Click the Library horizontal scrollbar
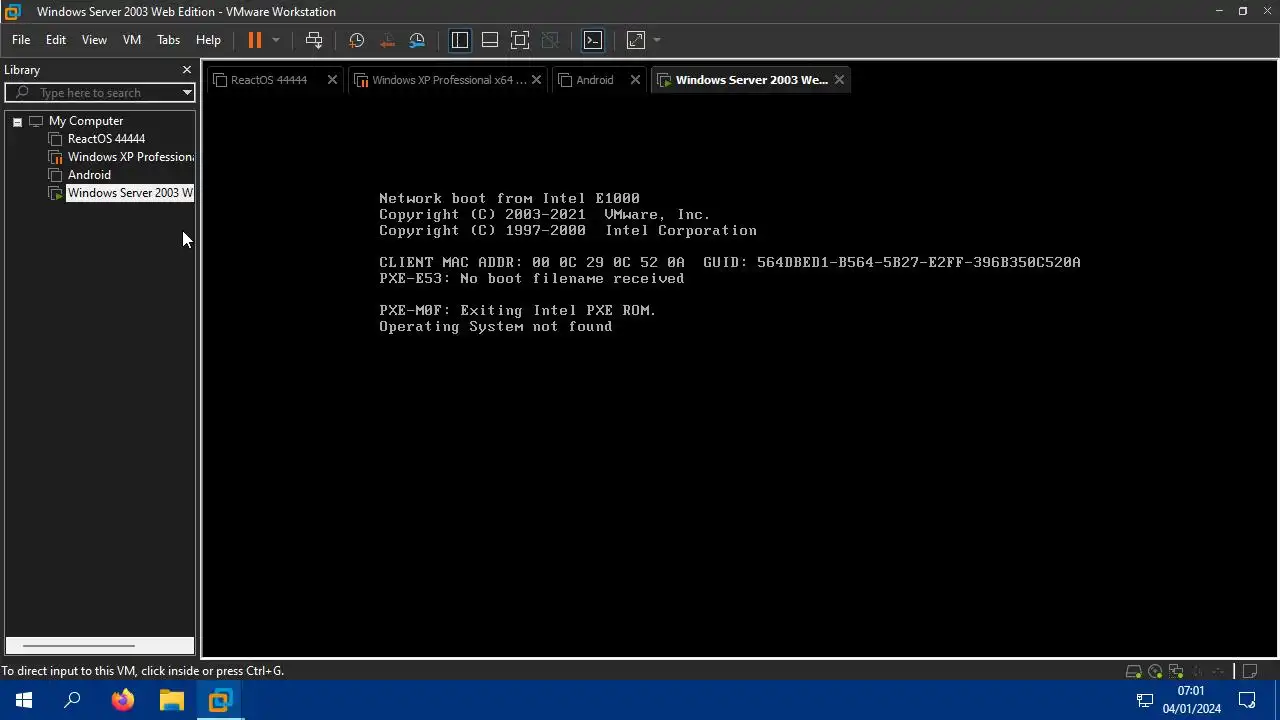Viewport: 1280px width, 720px height. coord(78,646)
